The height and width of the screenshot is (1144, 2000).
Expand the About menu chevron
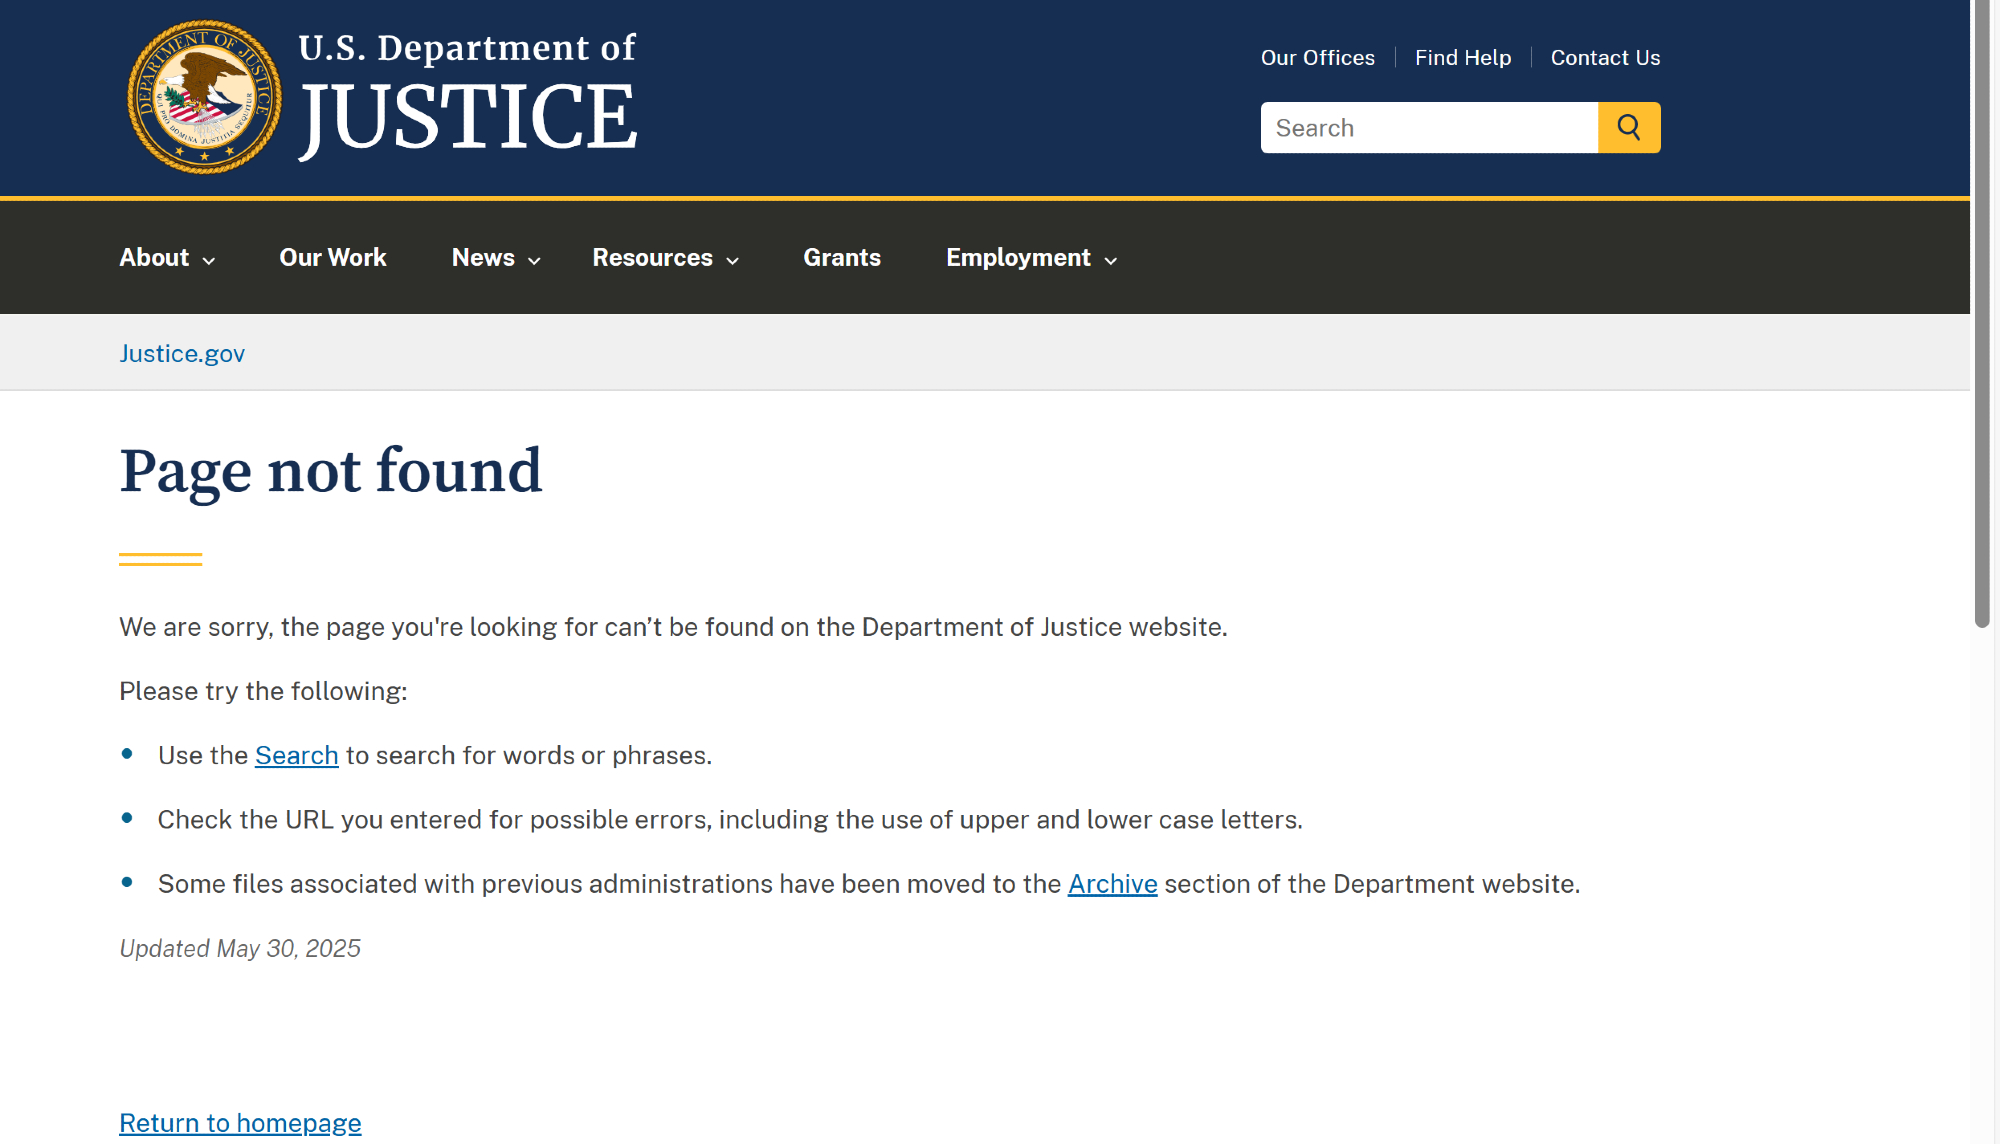coord(209,260)
